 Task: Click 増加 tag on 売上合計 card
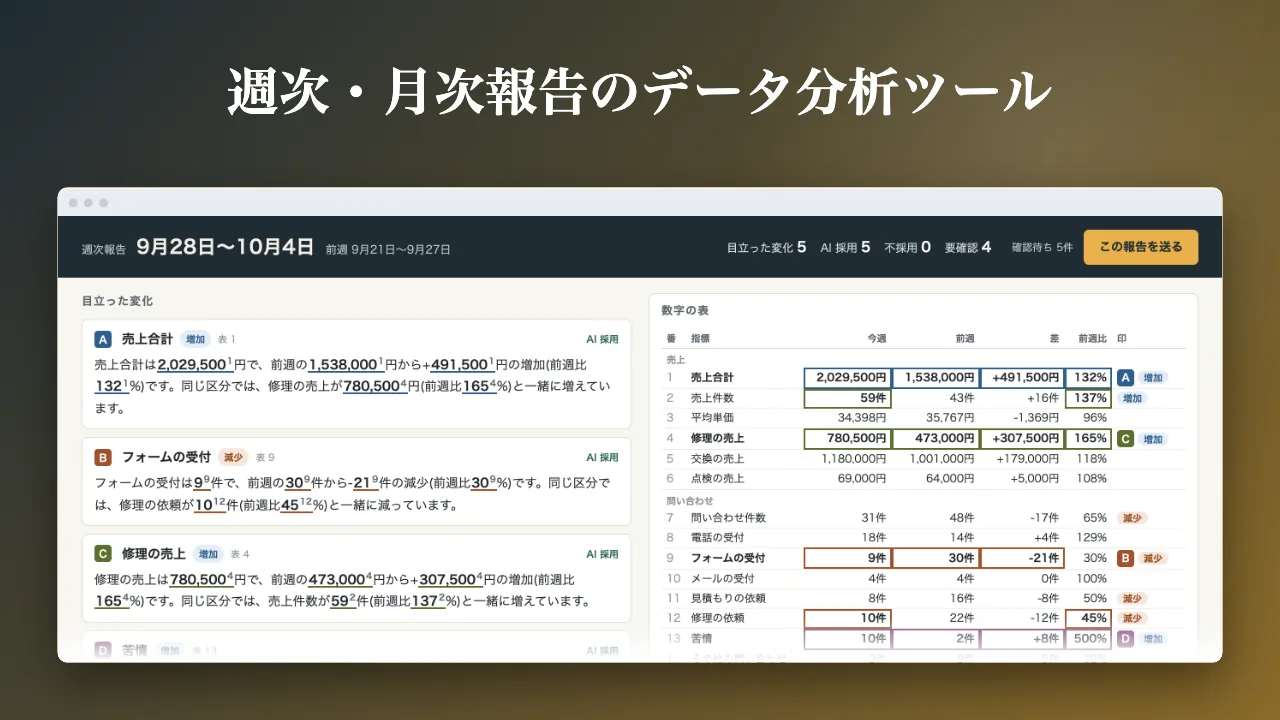(196, 339)
